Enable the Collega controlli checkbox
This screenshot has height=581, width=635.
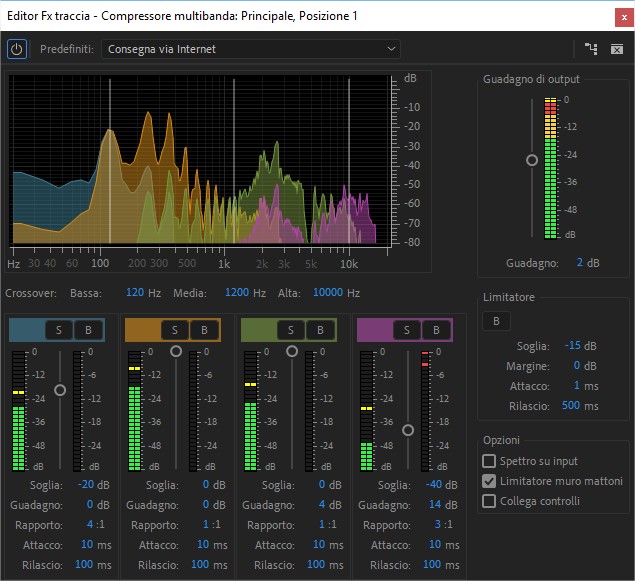(489, 501)
